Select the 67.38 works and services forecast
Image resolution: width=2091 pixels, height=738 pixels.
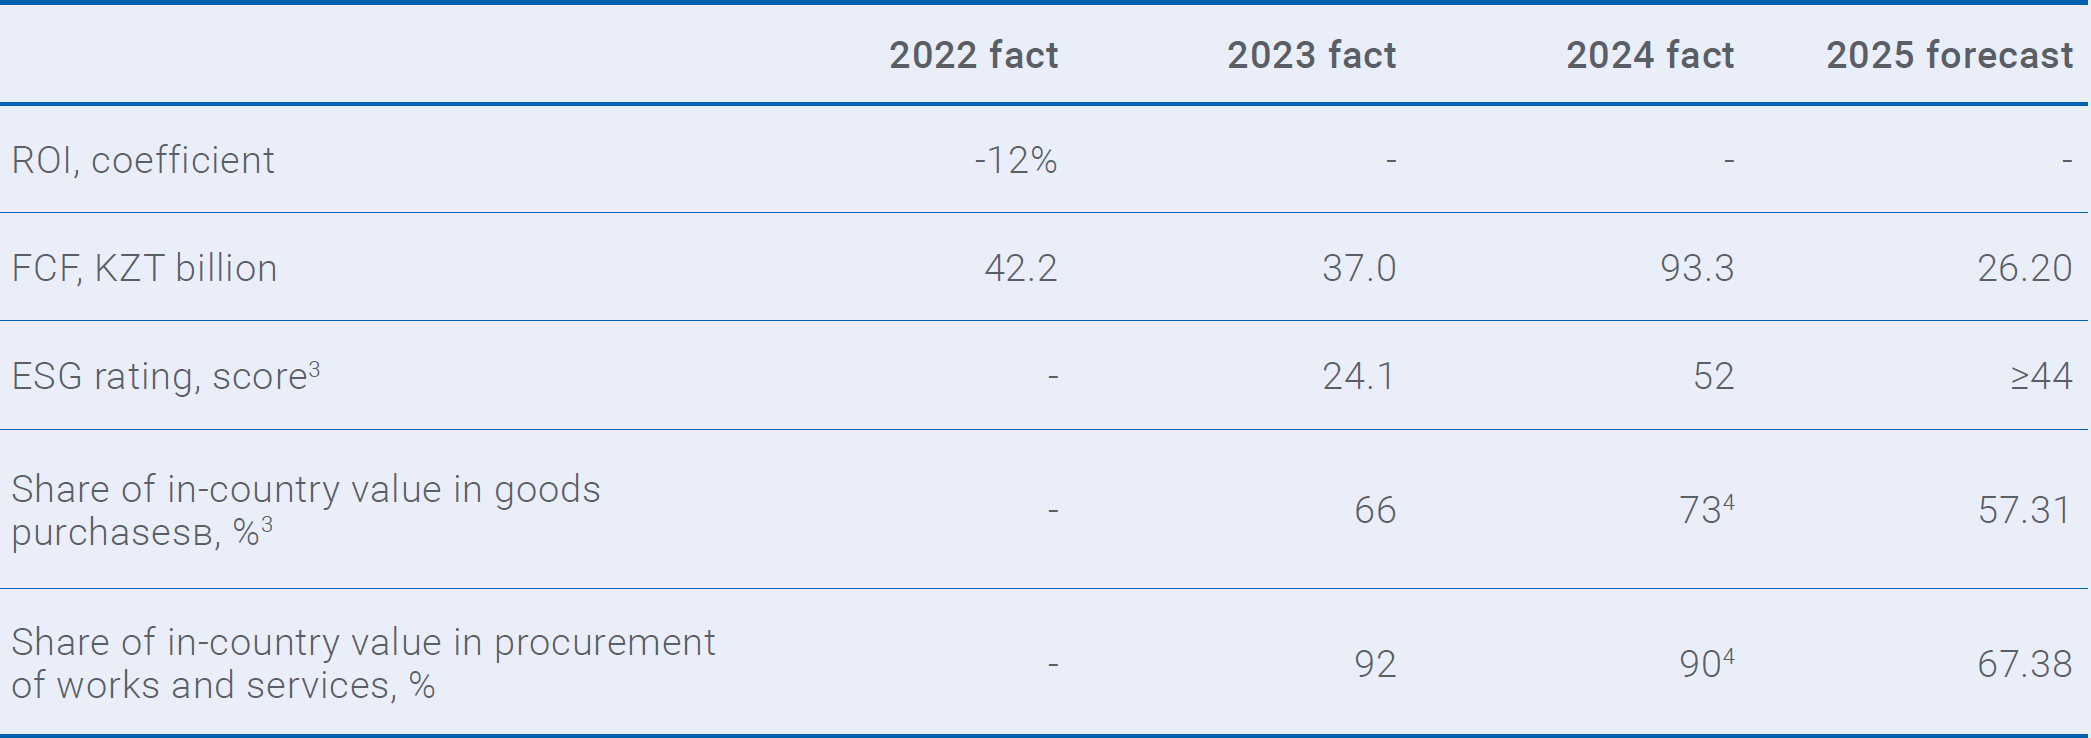pyautogui.click(x=2024, y=664)
